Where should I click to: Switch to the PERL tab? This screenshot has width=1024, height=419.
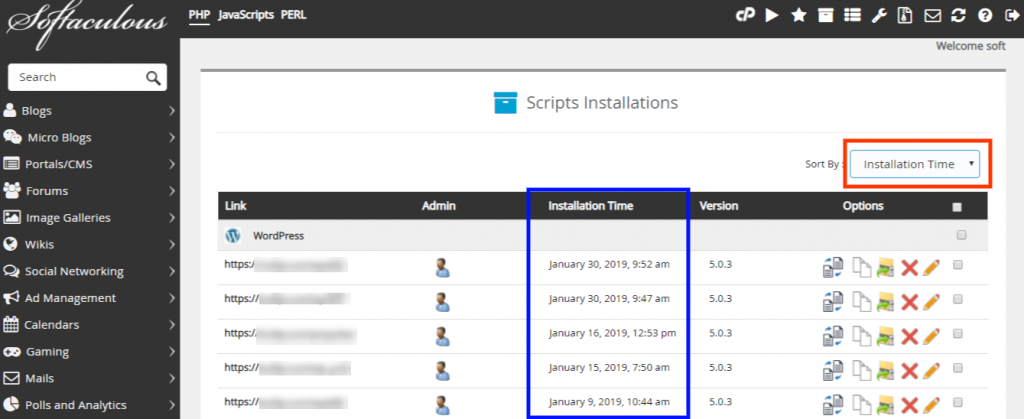coord(293,15)
